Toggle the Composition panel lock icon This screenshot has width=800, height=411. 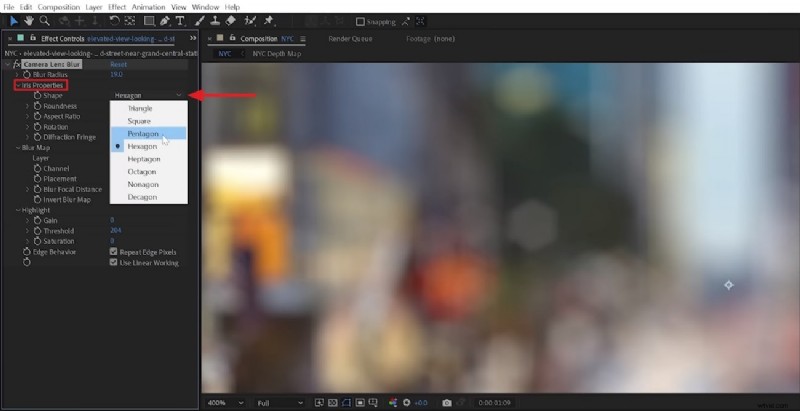click(233, 38)
